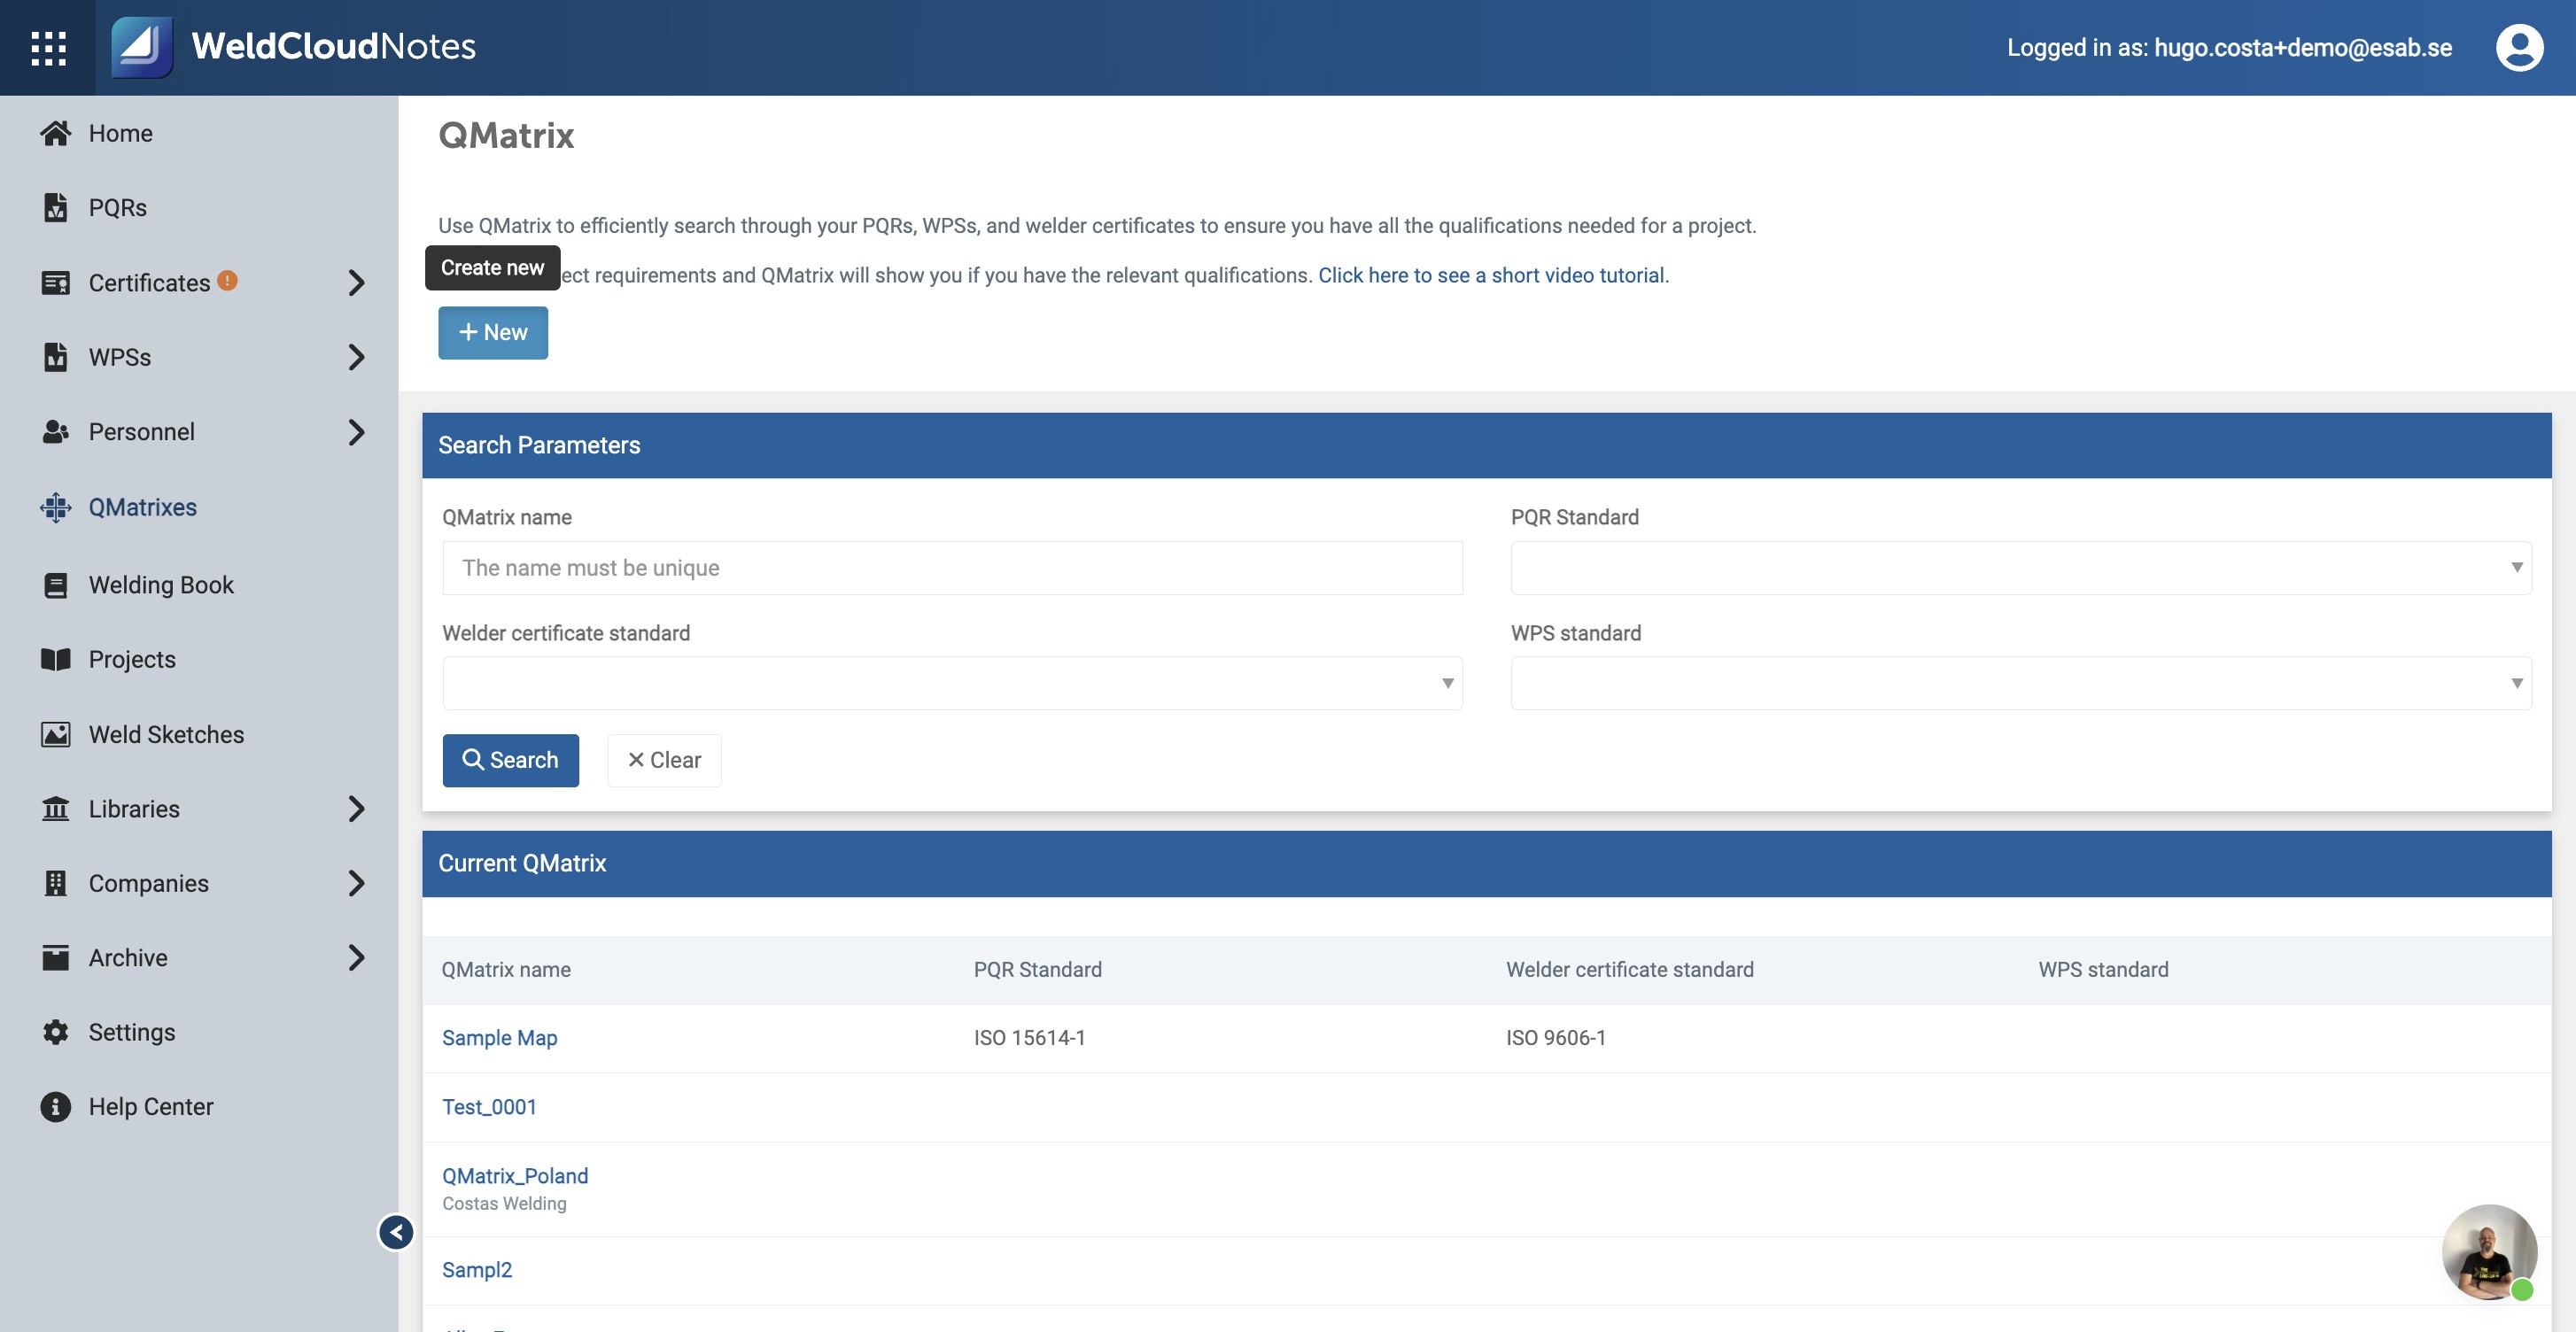This screenshot has height=1332, width=2576.
Task: Click the Welding Book icon
Action: click(56, 585)
